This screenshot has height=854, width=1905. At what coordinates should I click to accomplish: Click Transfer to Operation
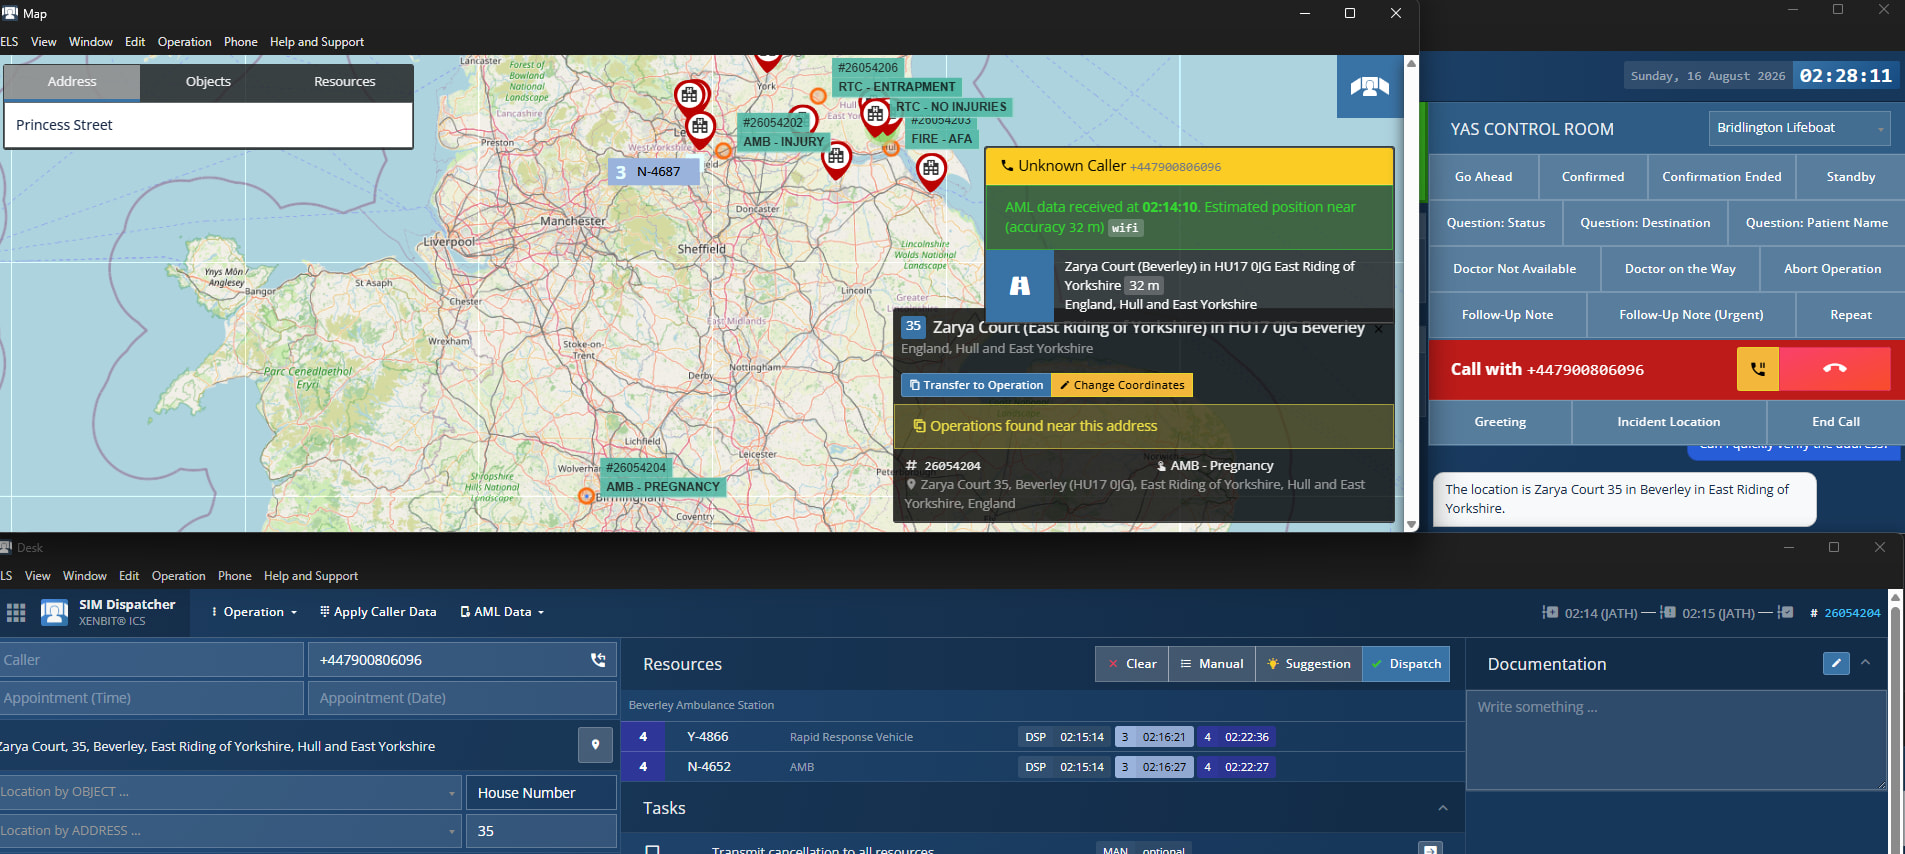pyautogui.click(x=976, y=385)
